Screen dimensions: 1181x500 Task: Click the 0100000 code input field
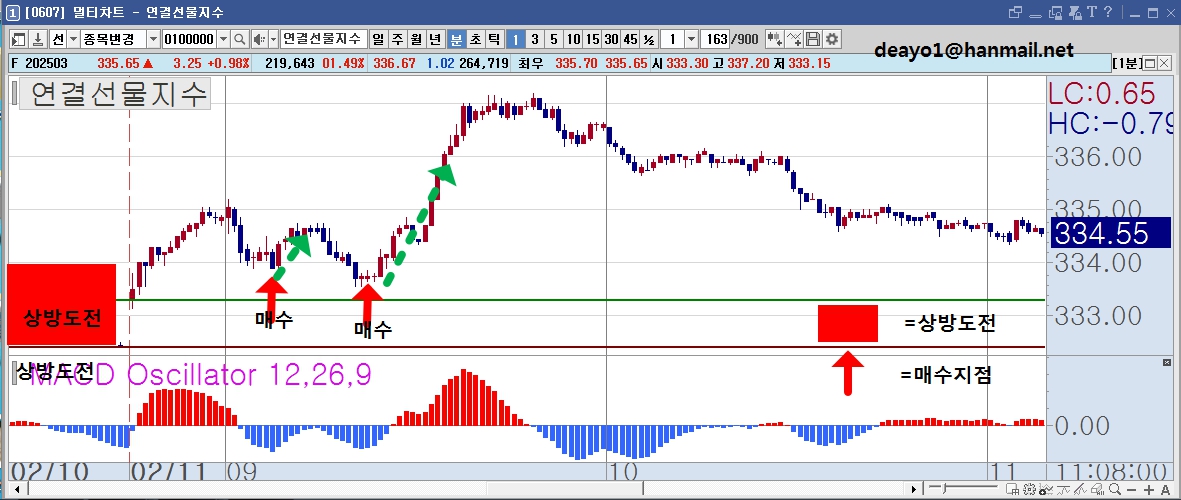pos(189,39)
